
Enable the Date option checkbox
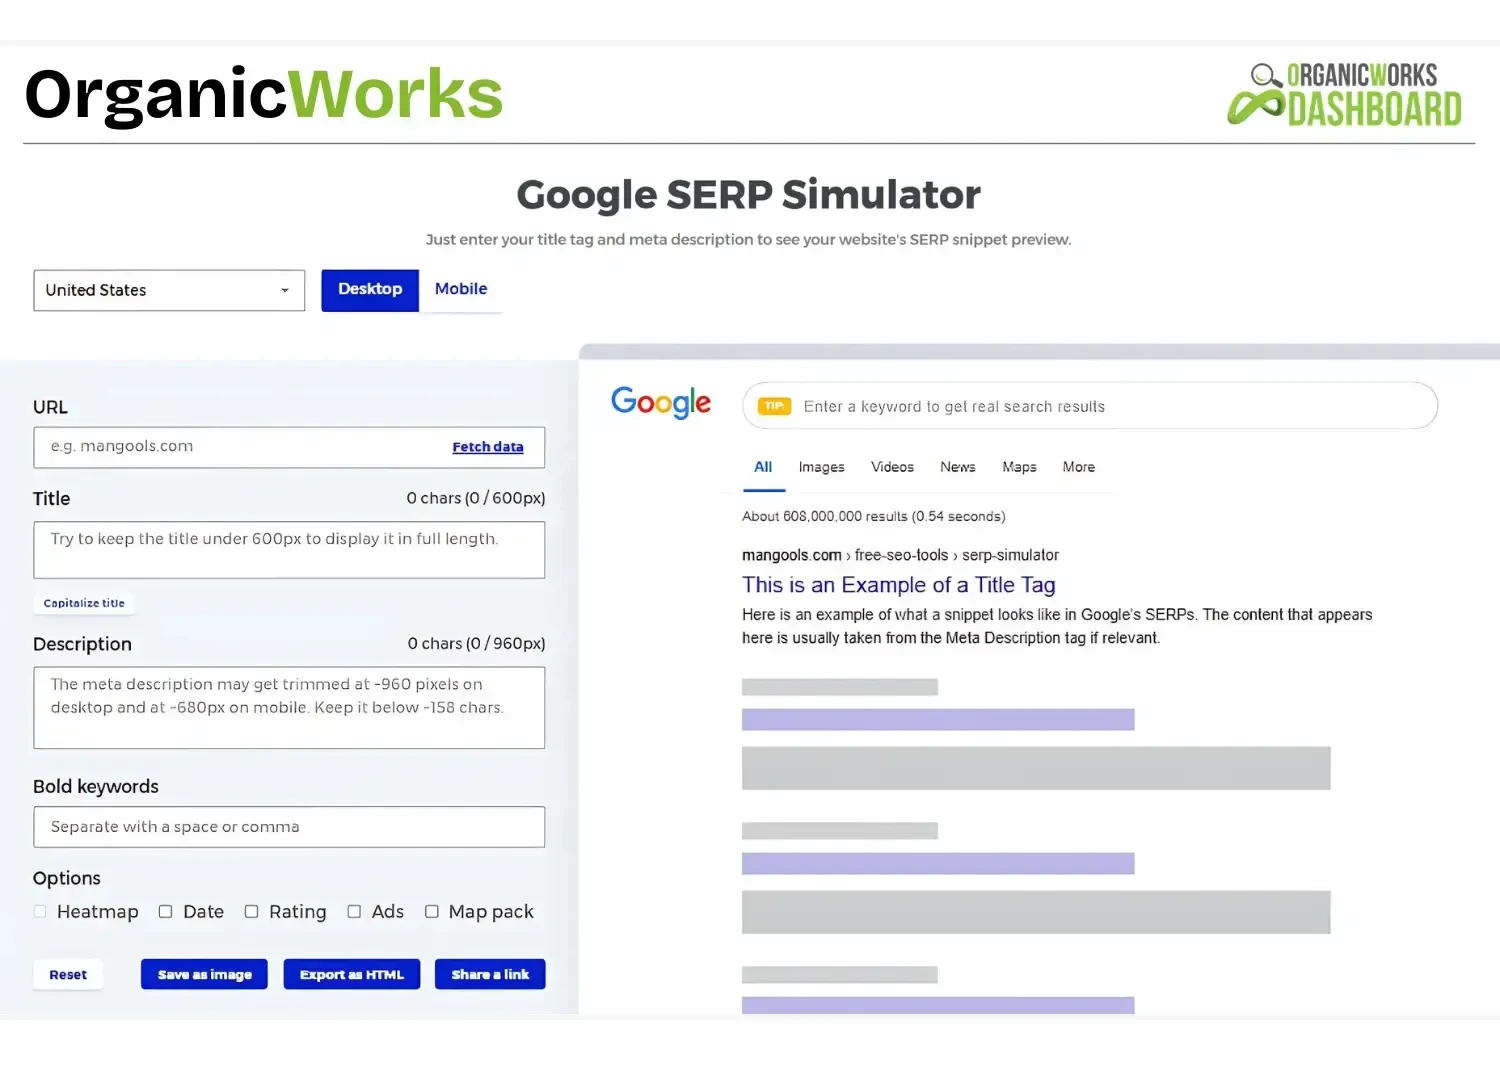click(166, 912)
